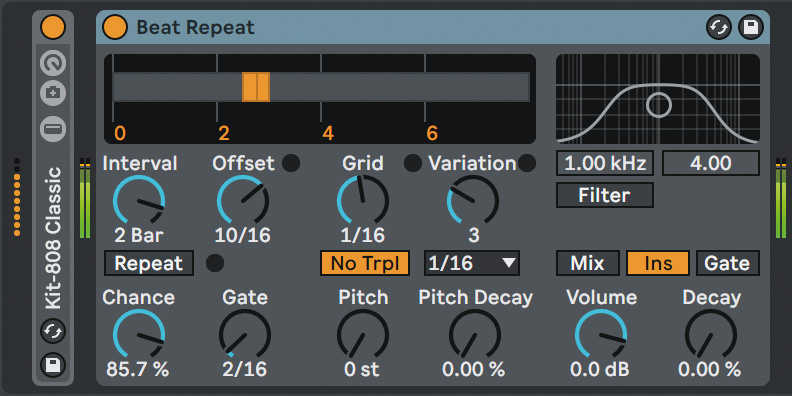
Task: Enable the Repeat button
Action: tap(148, 263)
